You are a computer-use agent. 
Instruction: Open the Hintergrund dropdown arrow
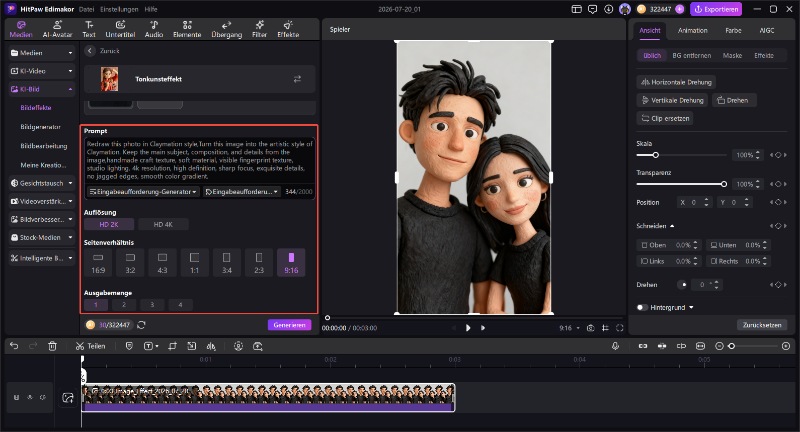tap(691, 308)
